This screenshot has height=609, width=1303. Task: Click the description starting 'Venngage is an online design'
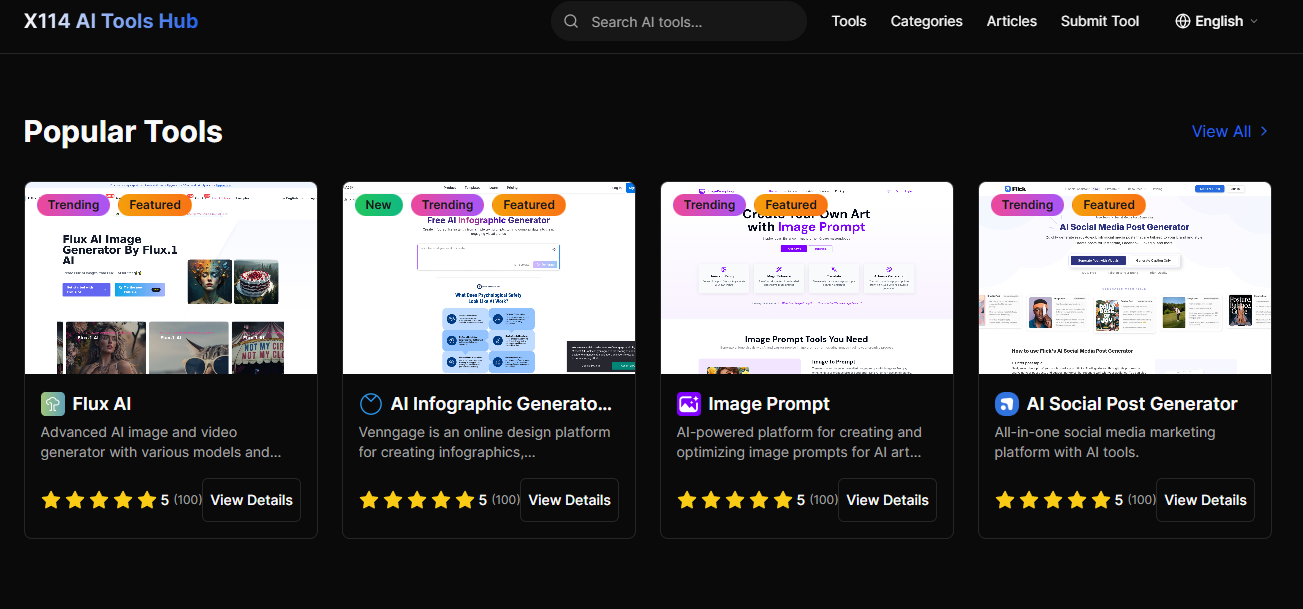(485, 442)
